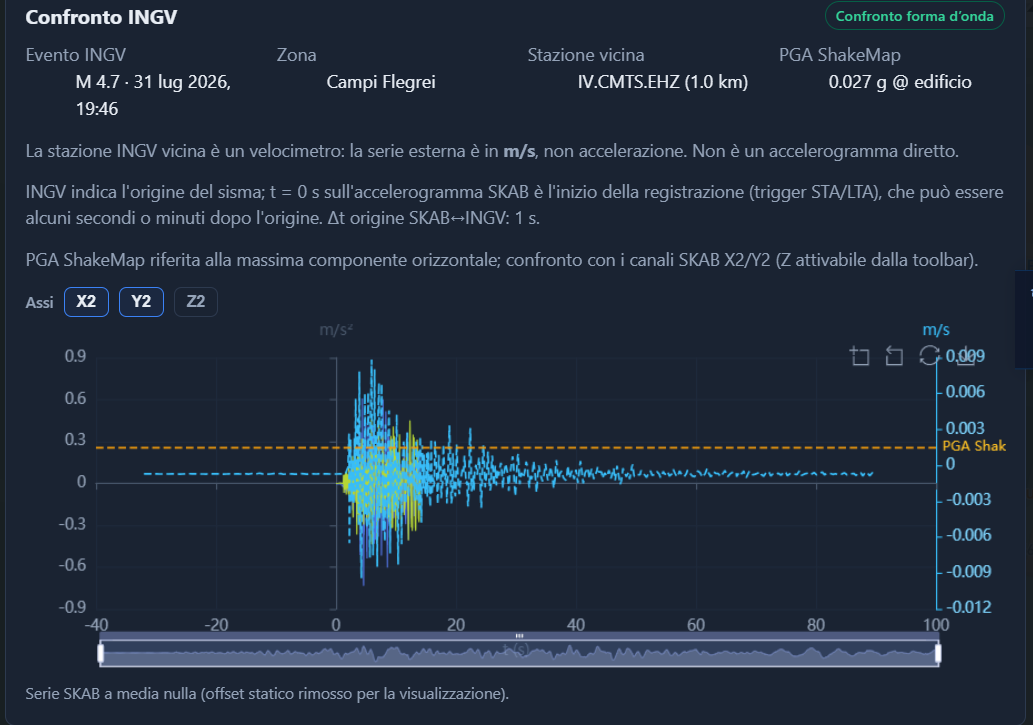Click the 'Evento INGV' field label
The height and width of the screenshot is (725, 1033).
point(76,55)
